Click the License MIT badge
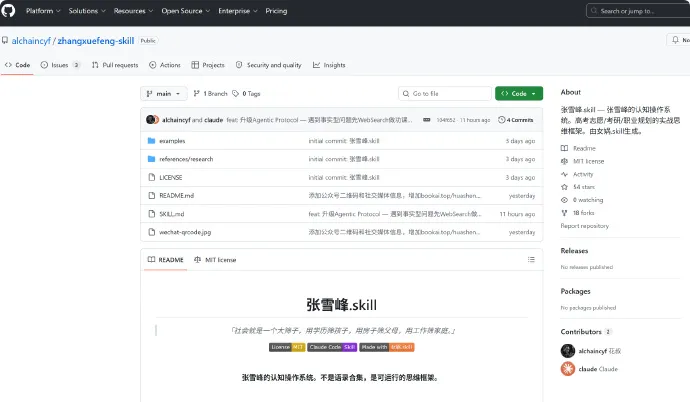This screenshot has width=690, height=402. point(287,347)
